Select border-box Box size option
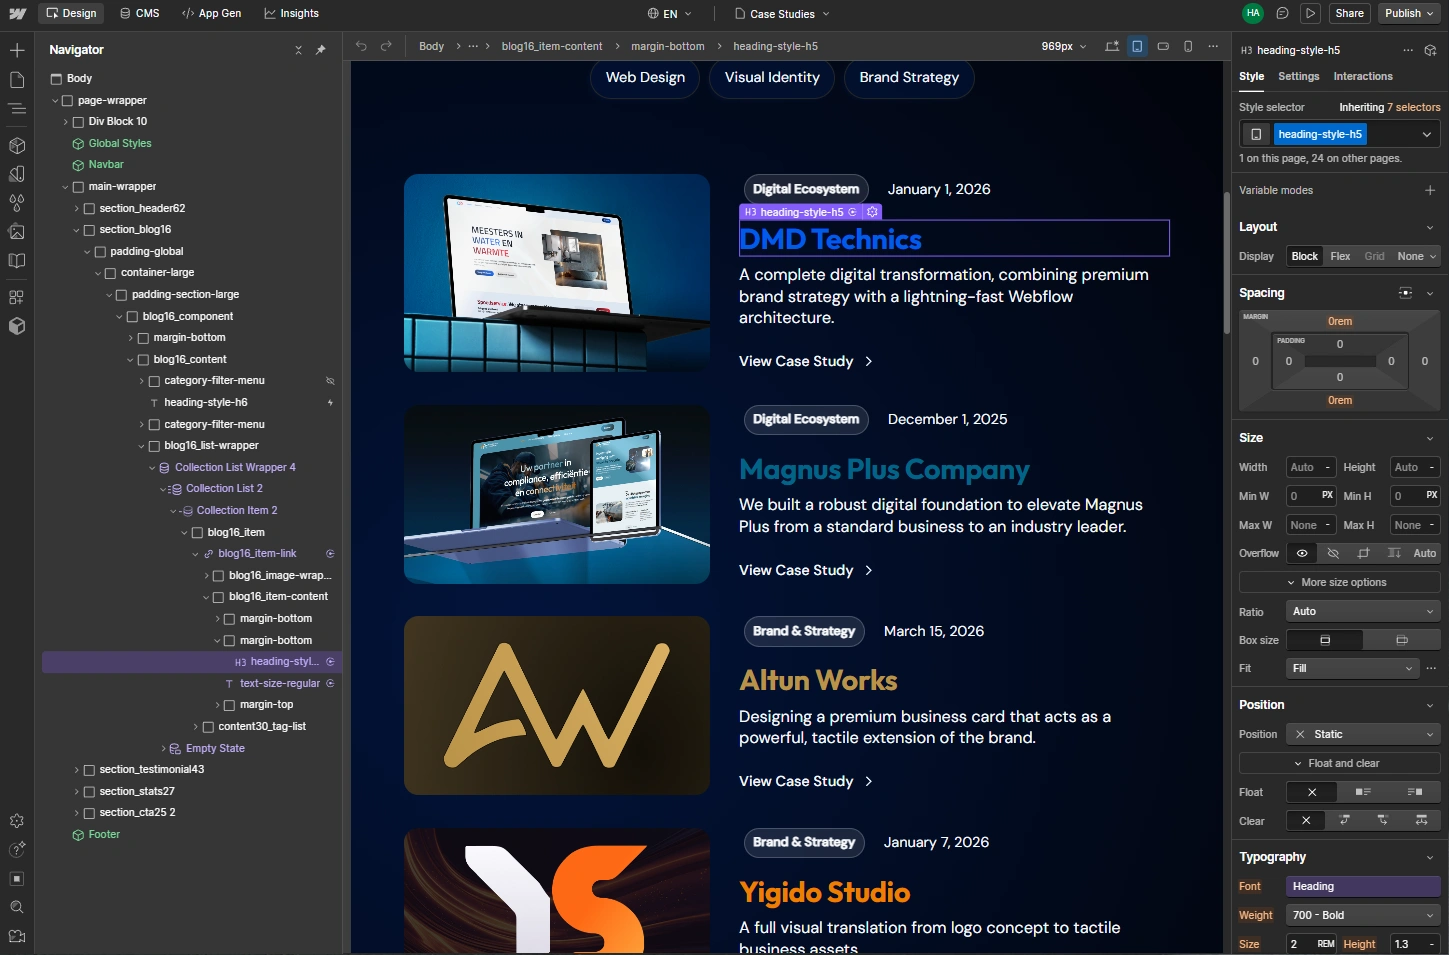 (1325, 640)
